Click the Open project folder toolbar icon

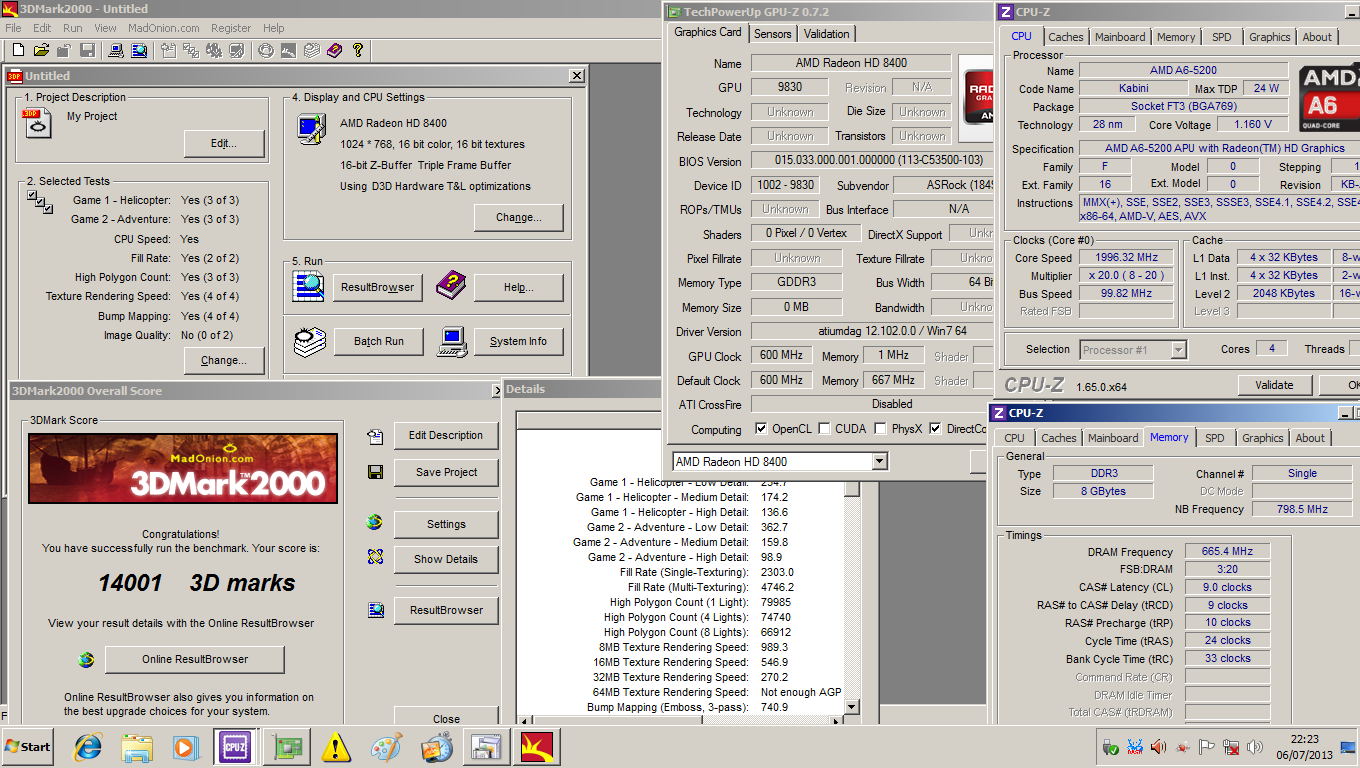click(x=41, y=50)
